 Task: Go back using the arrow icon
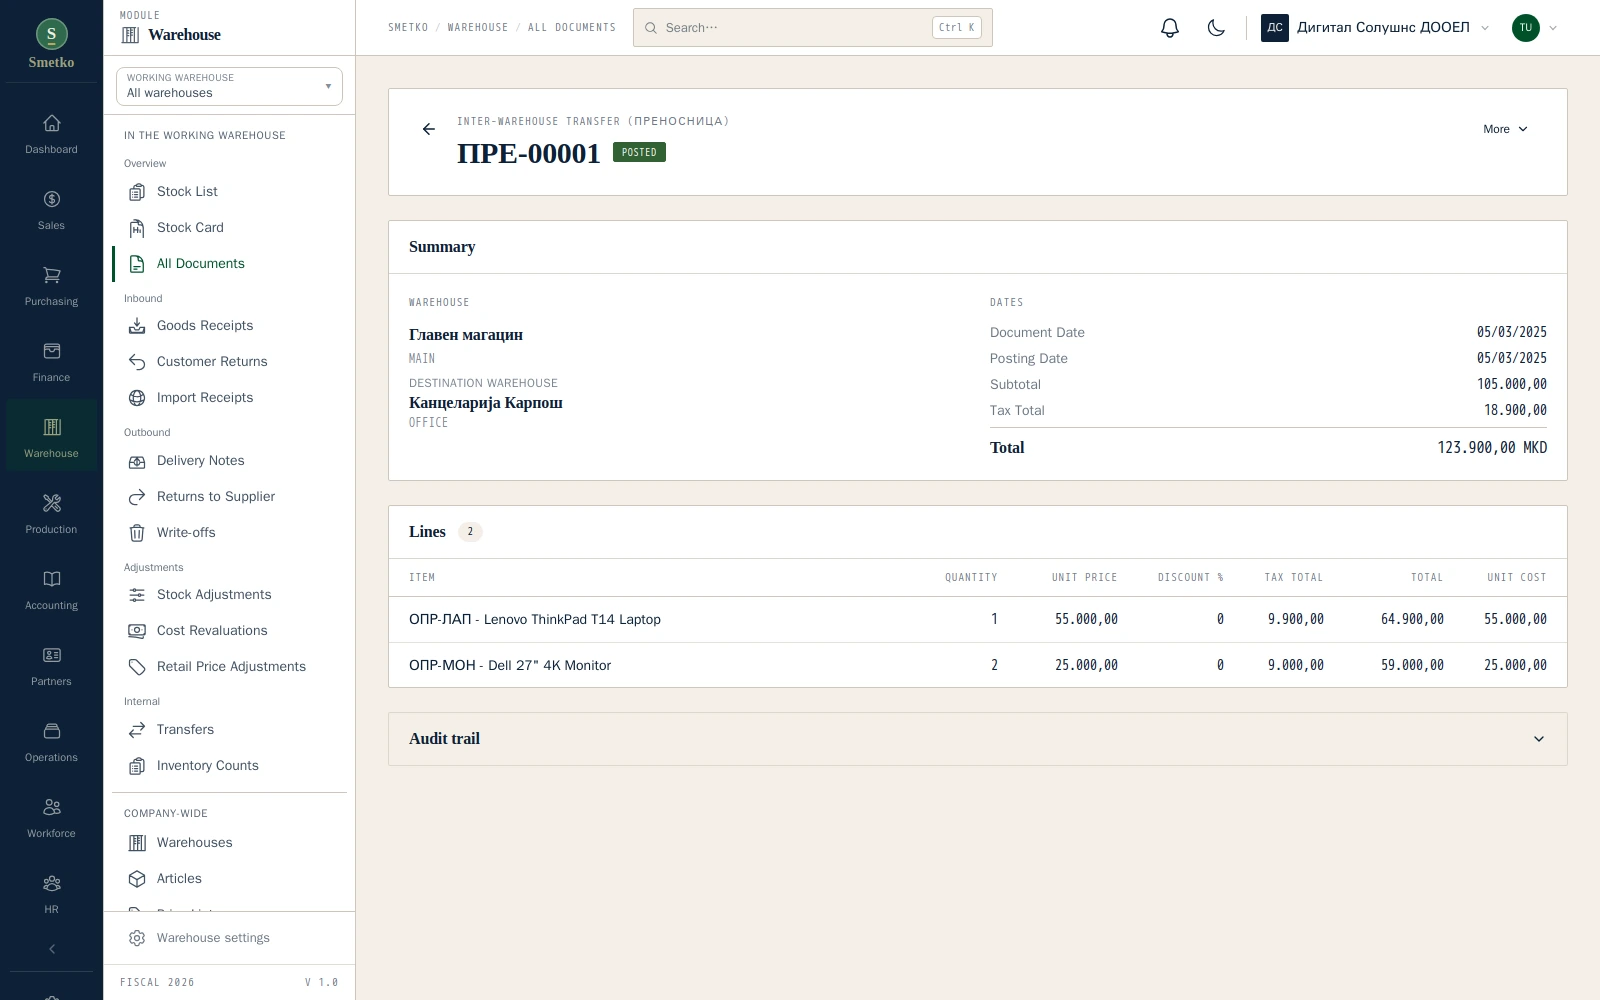coord(429,129)
